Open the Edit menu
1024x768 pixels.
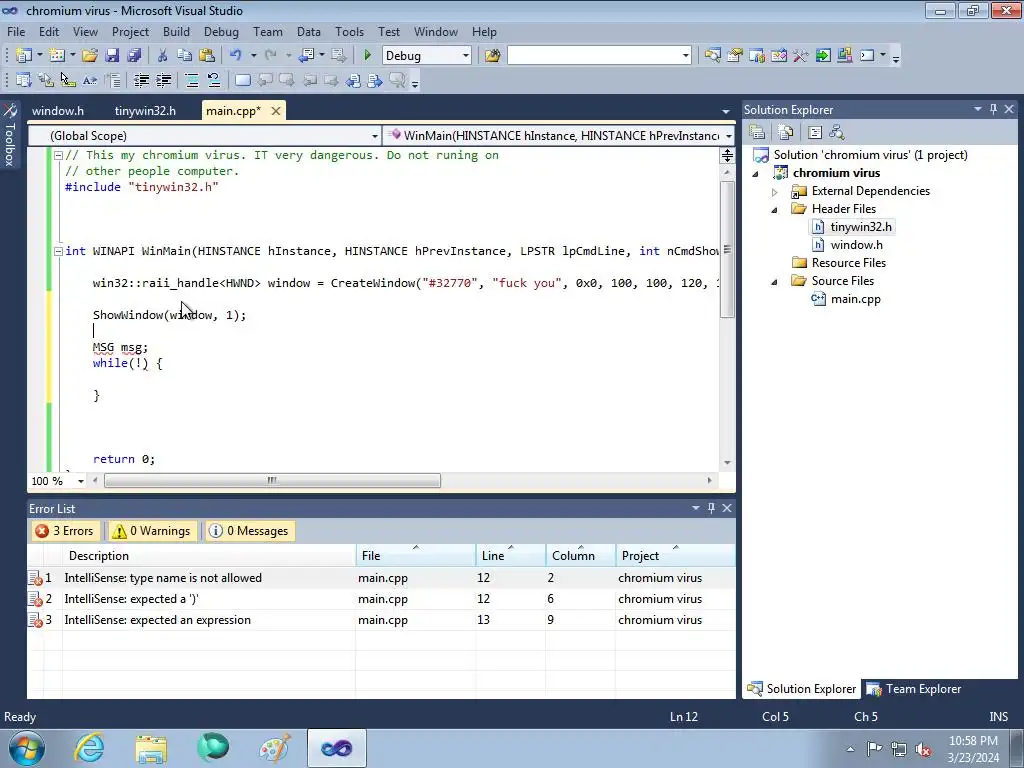49,31
